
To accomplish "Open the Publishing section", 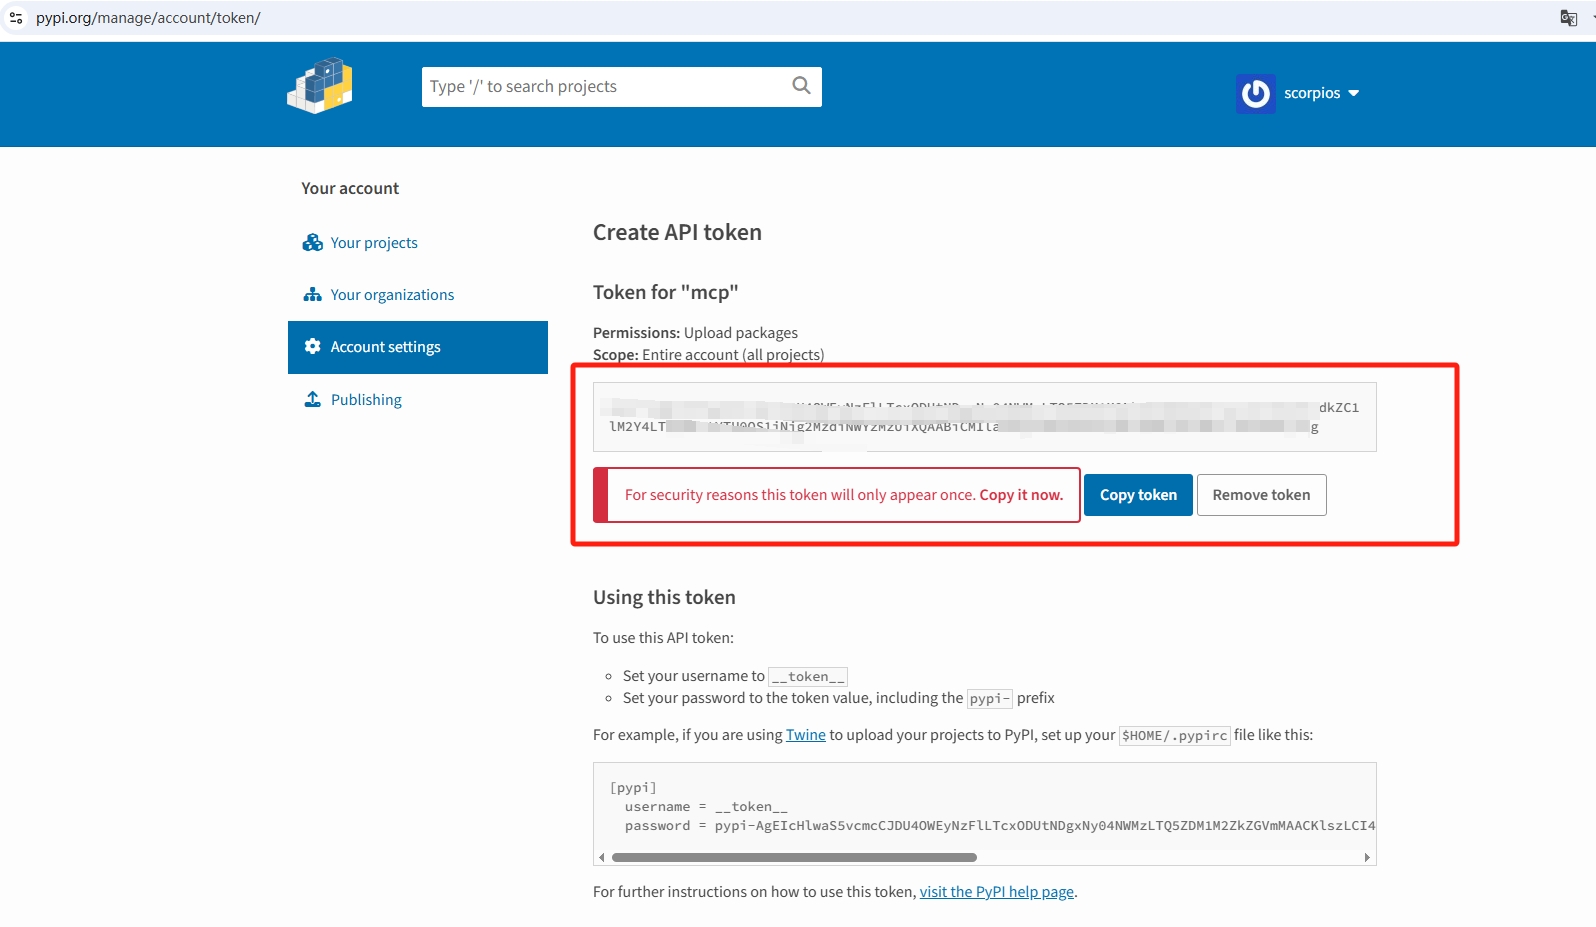I will 366,400.
